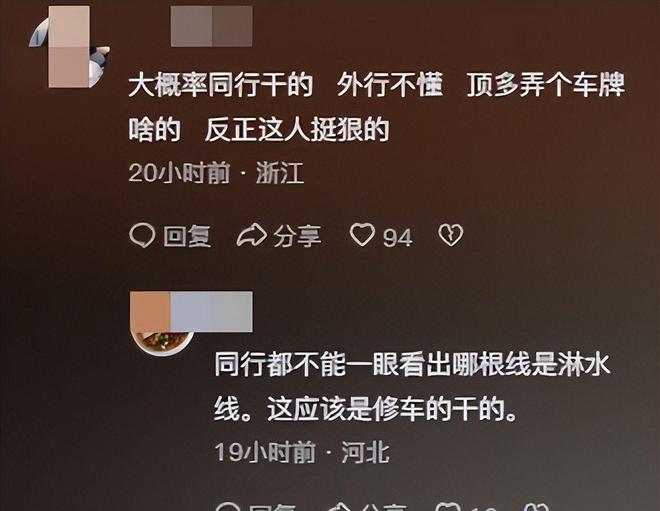Click the share arrow icon under the first comment

[251, 235]
